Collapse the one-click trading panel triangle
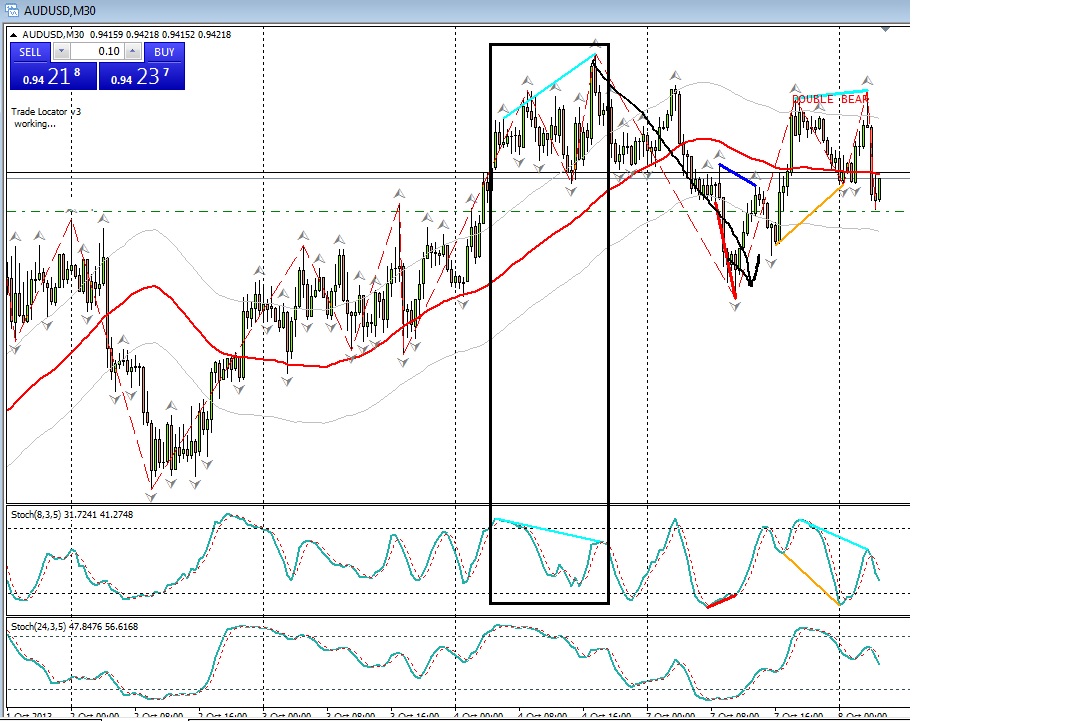Image resolution: width=1076 pixels, height=721 pixels. 14,35
